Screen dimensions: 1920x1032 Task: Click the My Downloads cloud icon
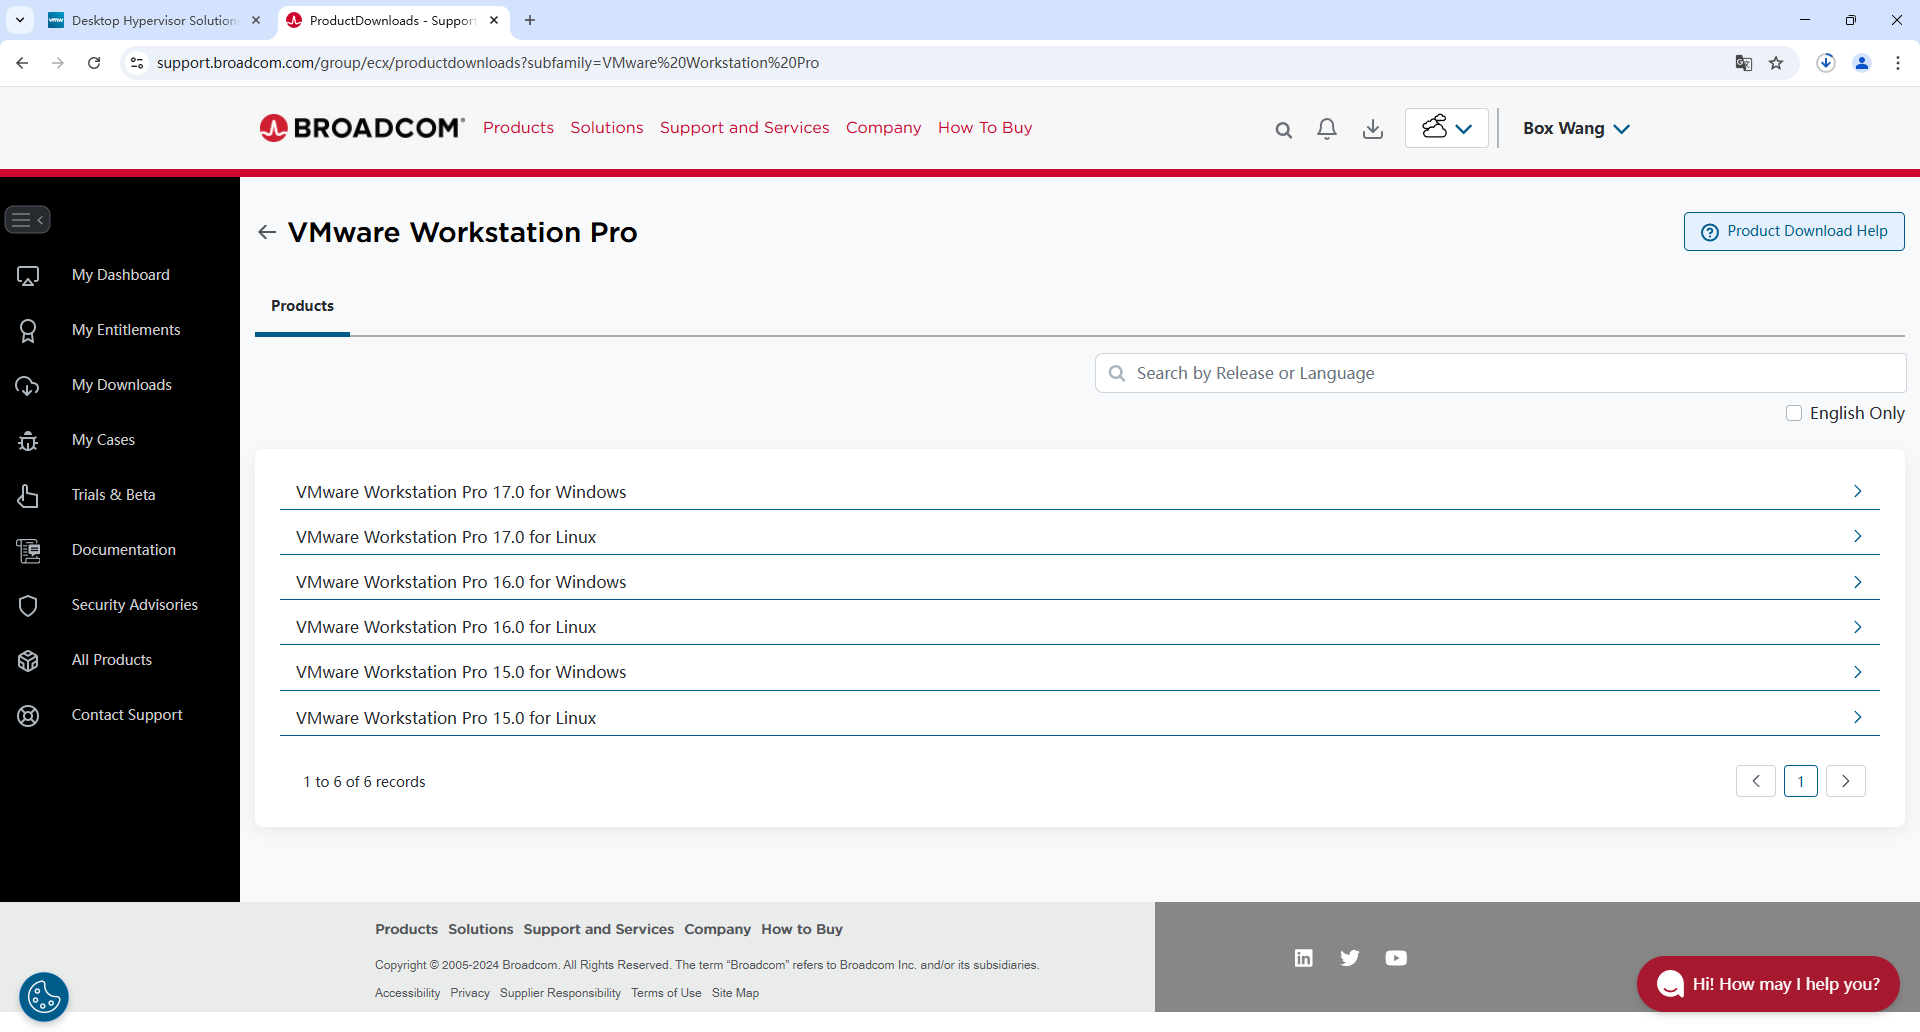[28, 386]
